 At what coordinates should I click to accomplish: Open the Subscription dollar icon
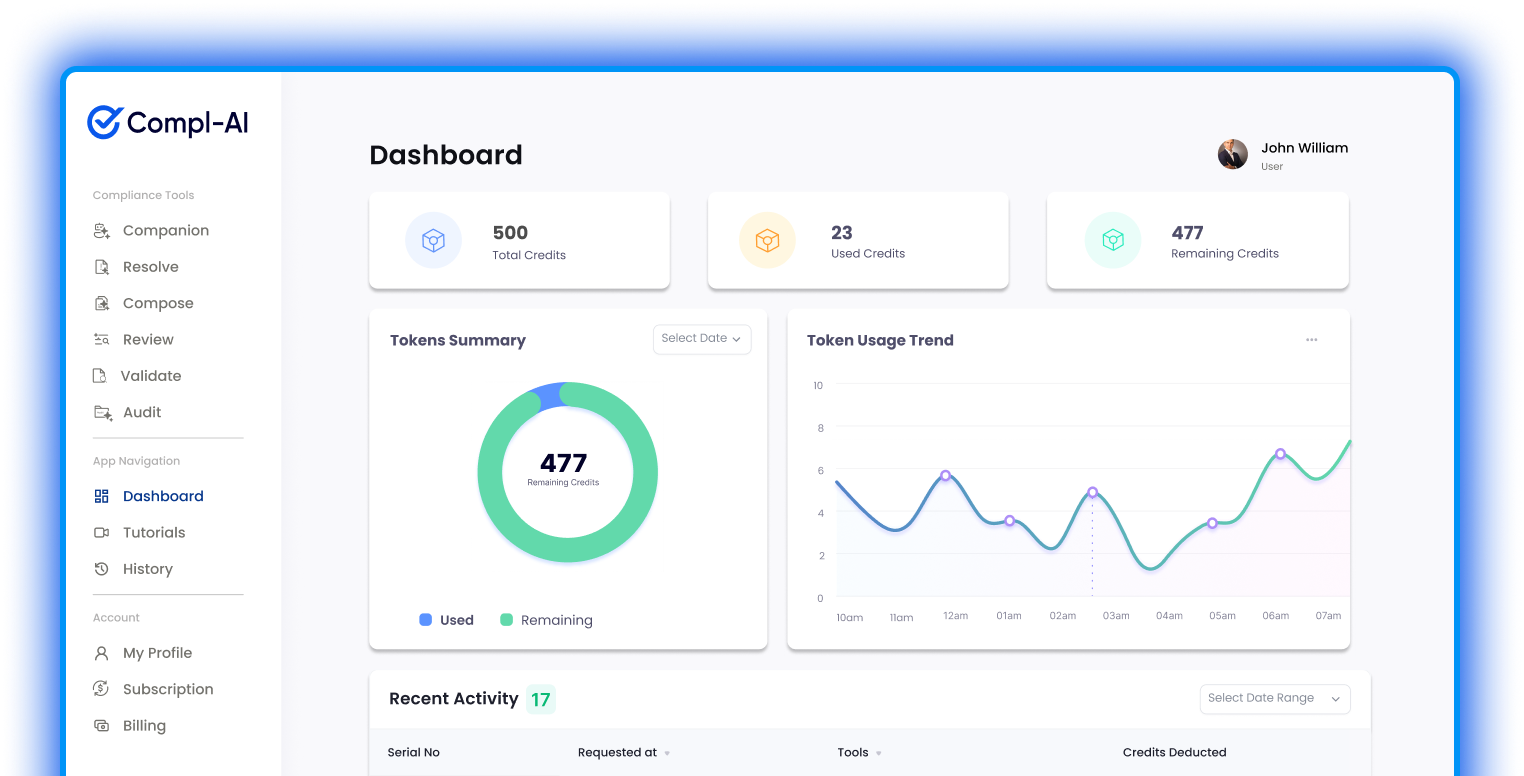[x=101, y=689]
